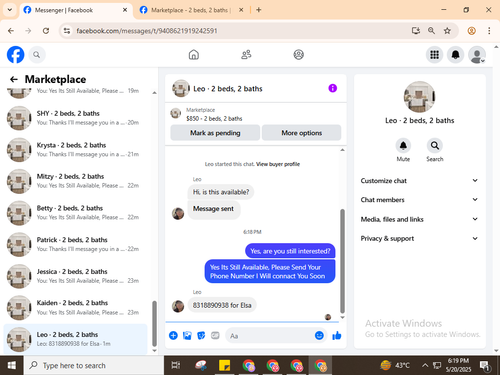
Task: Open conversation info purple icon
Action: (332, 88)
